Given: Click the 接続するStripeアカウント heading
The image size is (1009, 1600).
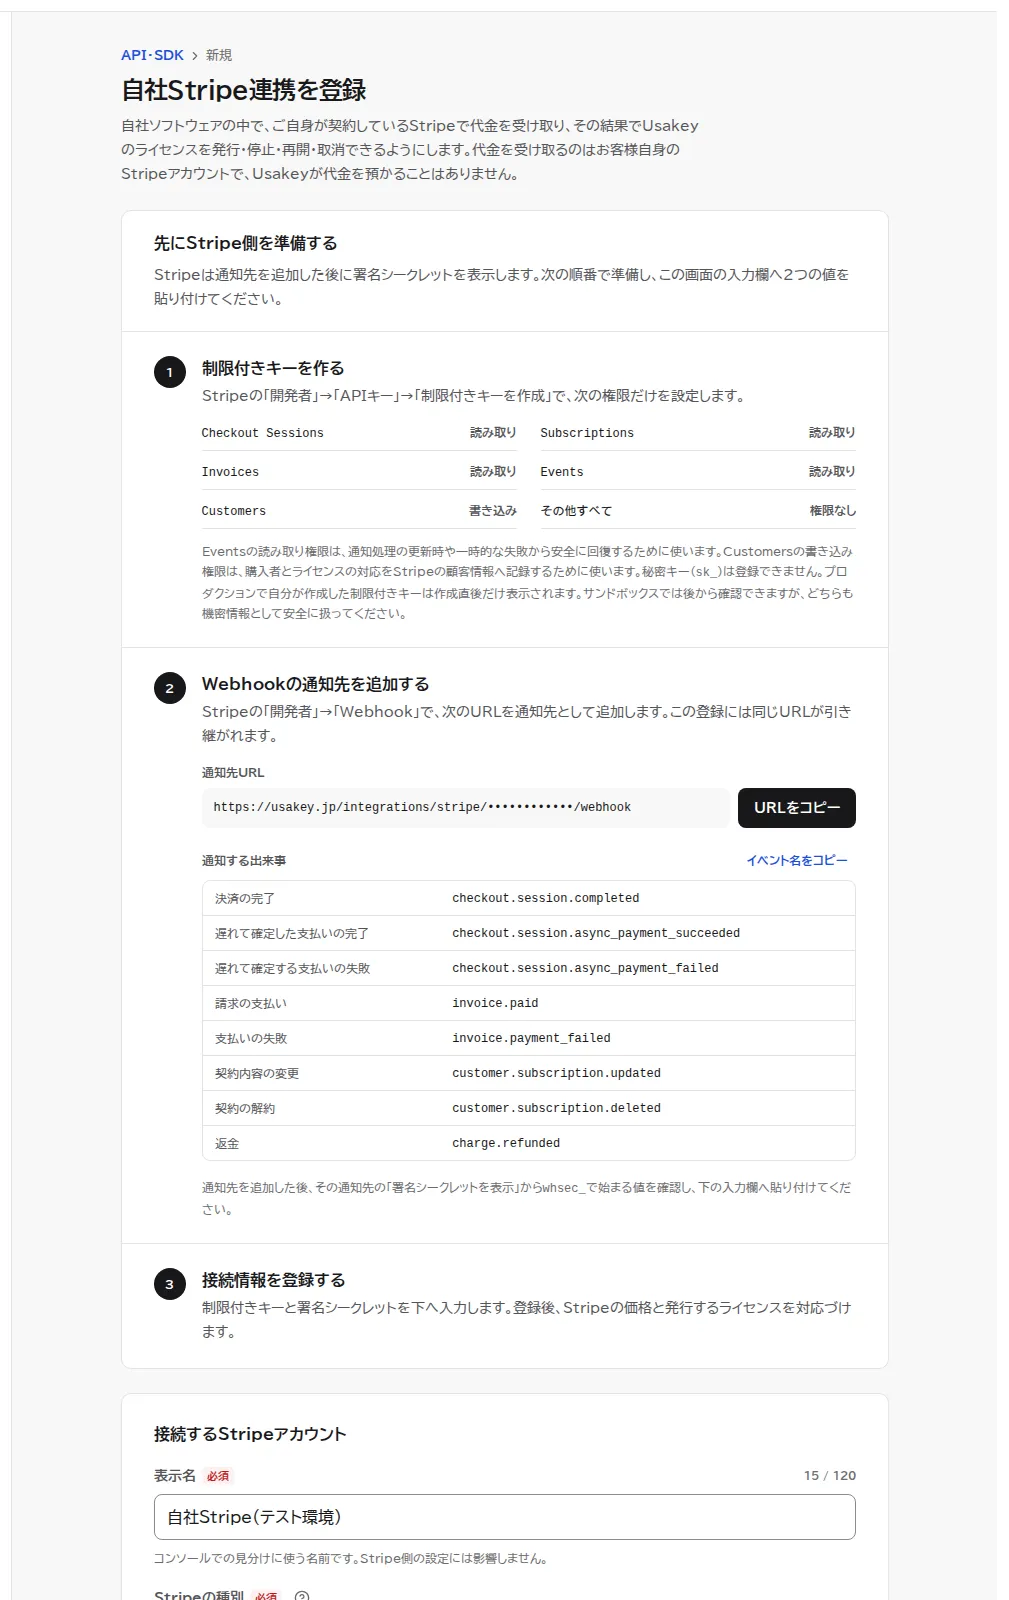Looking at the screenshot, I should click(250, 1434).
